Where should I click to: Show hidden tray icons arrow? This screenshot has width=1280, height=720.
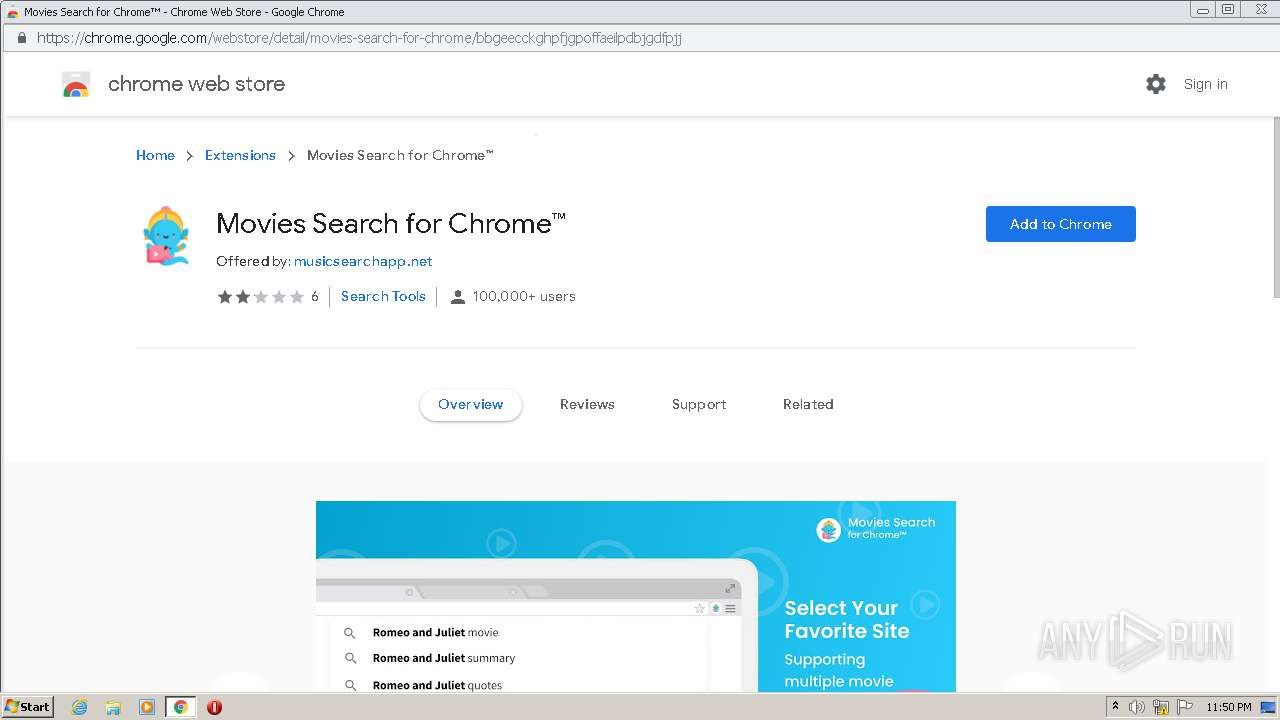click(x=1115, y=706)
